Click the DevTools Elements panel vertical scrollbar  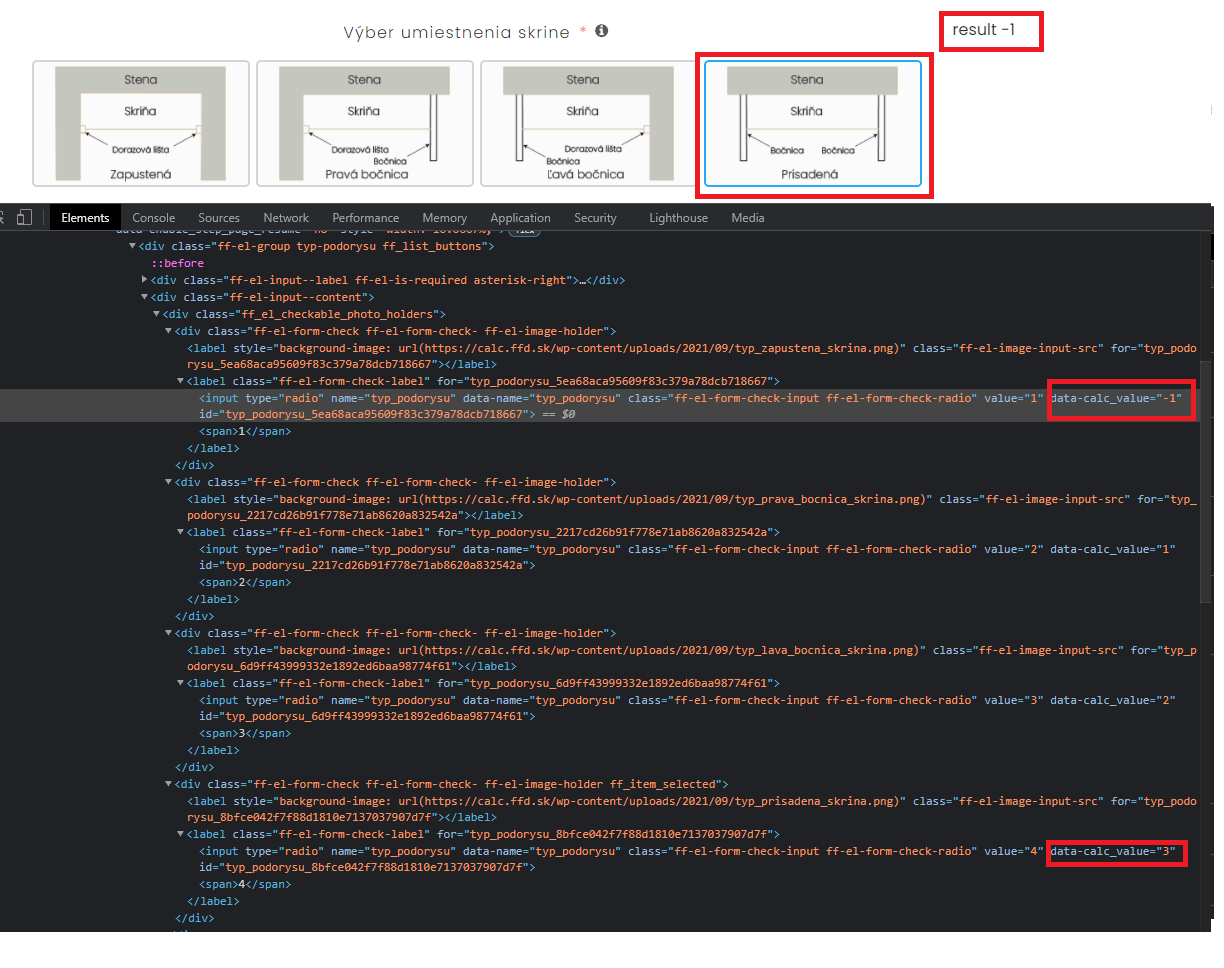coord(1207,480)
